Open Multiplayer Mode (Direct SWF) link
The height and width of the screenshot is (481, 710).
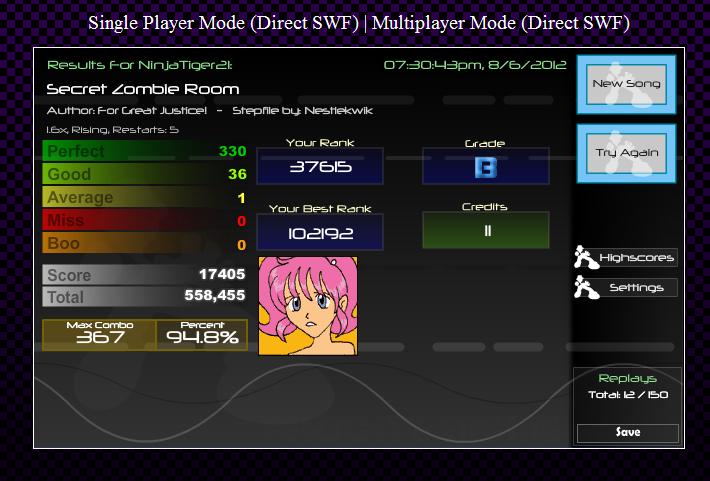500,23
